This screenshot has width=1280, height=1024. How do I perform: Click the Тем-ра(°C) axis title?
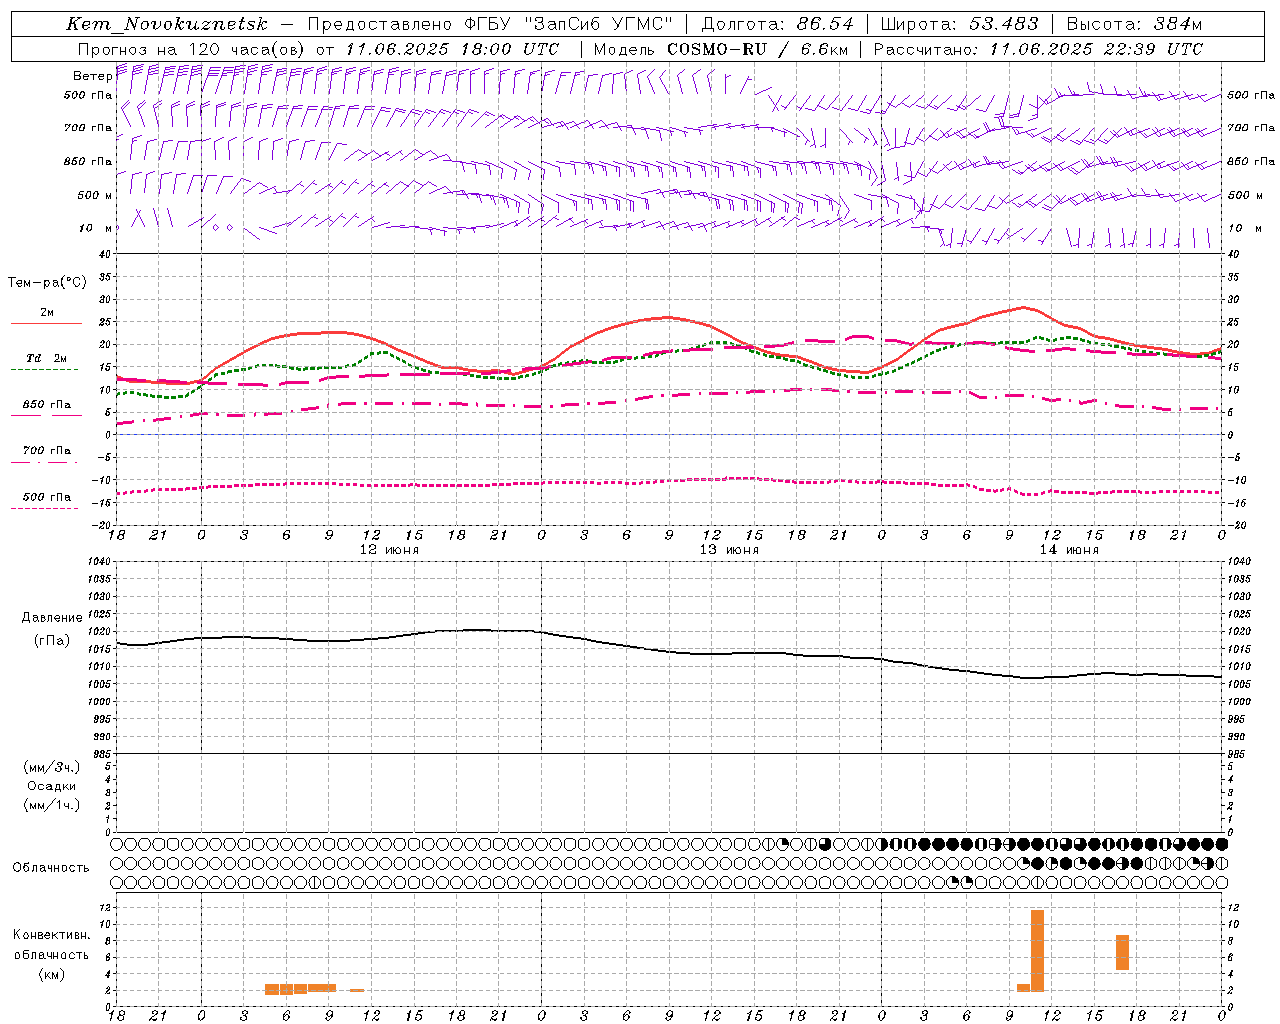click(x=47, y=283)
